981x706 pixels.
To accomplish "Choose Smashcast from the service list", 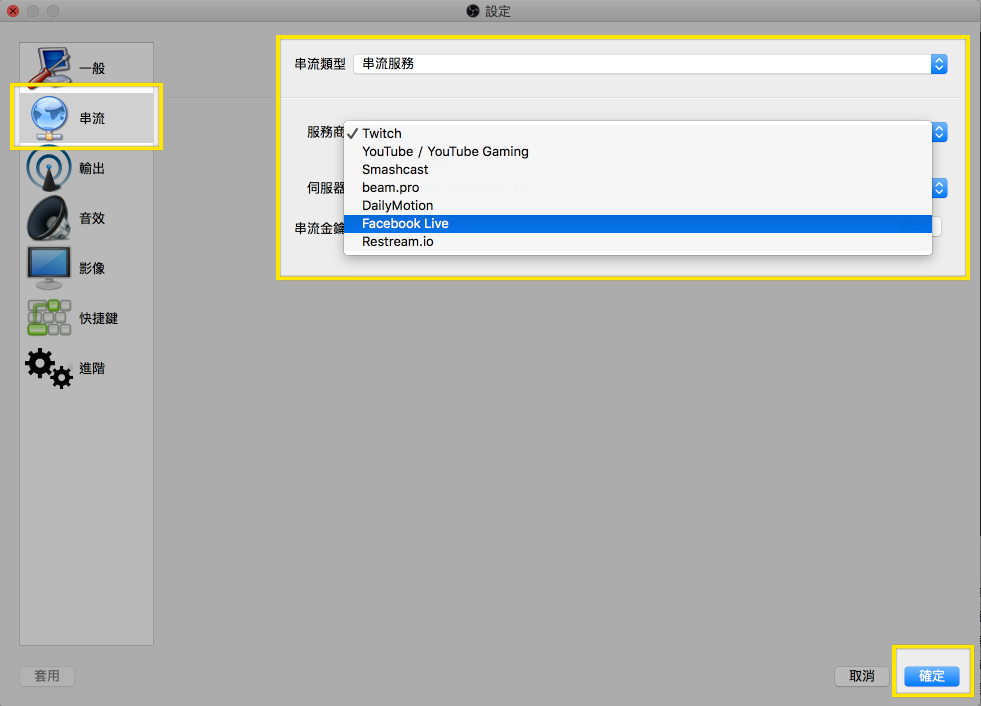I will pos(638,170).
